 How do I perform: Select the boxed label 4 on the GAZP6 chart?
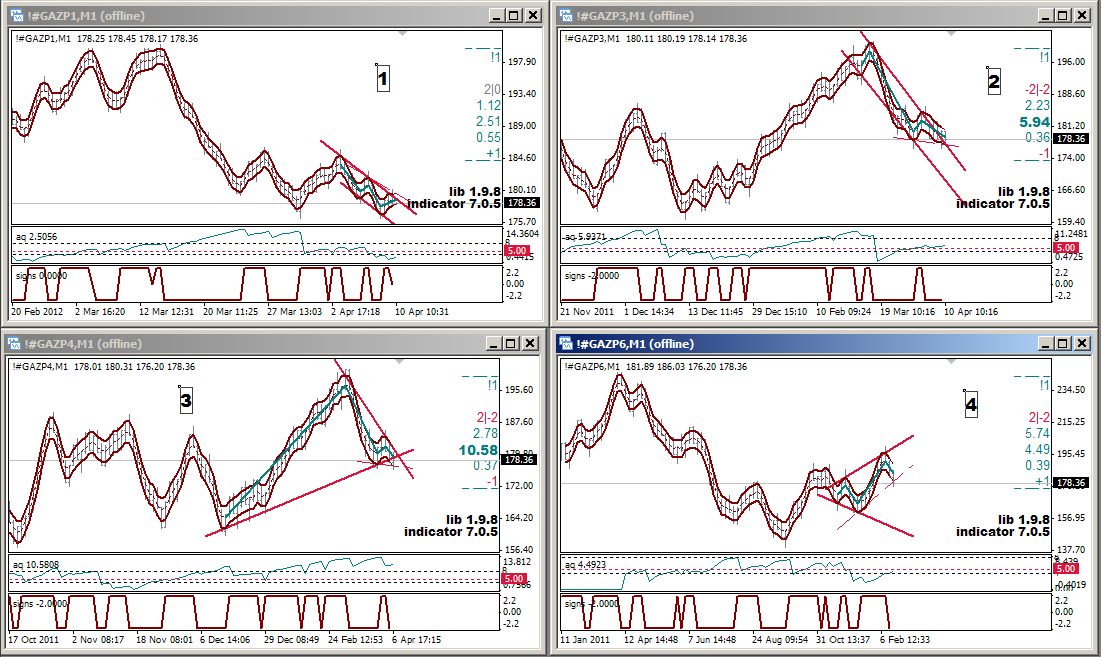click(971, 405)
